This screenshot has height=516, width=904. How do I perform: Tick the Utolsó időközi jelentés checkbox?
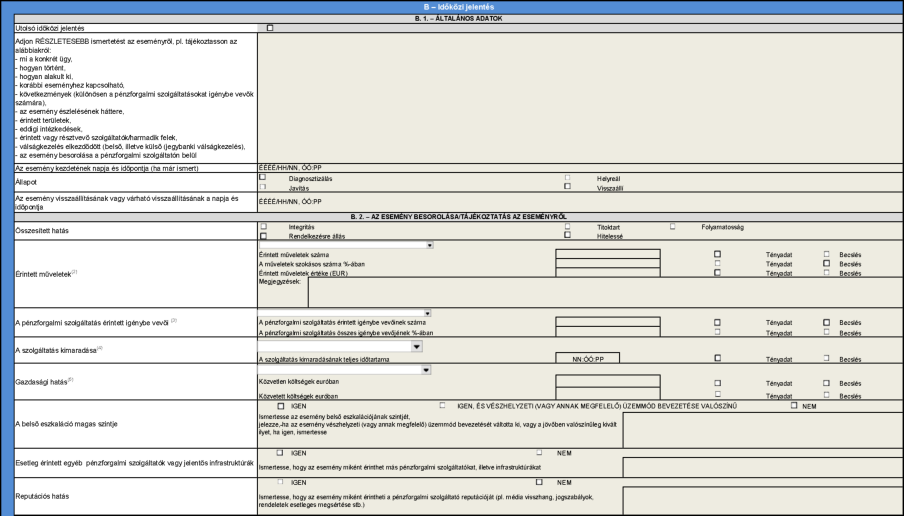[x=270, y=28]
